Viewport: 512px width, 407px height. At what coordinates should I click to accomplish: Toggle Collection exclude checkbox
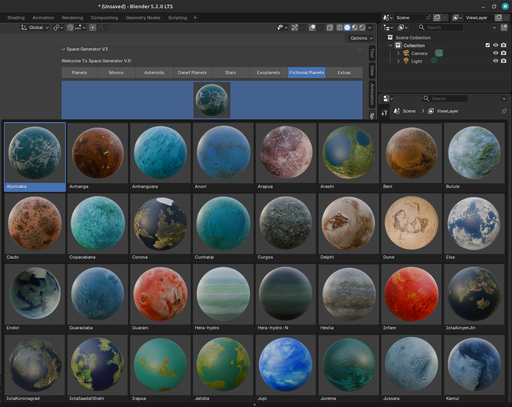(x=488, y=45)
